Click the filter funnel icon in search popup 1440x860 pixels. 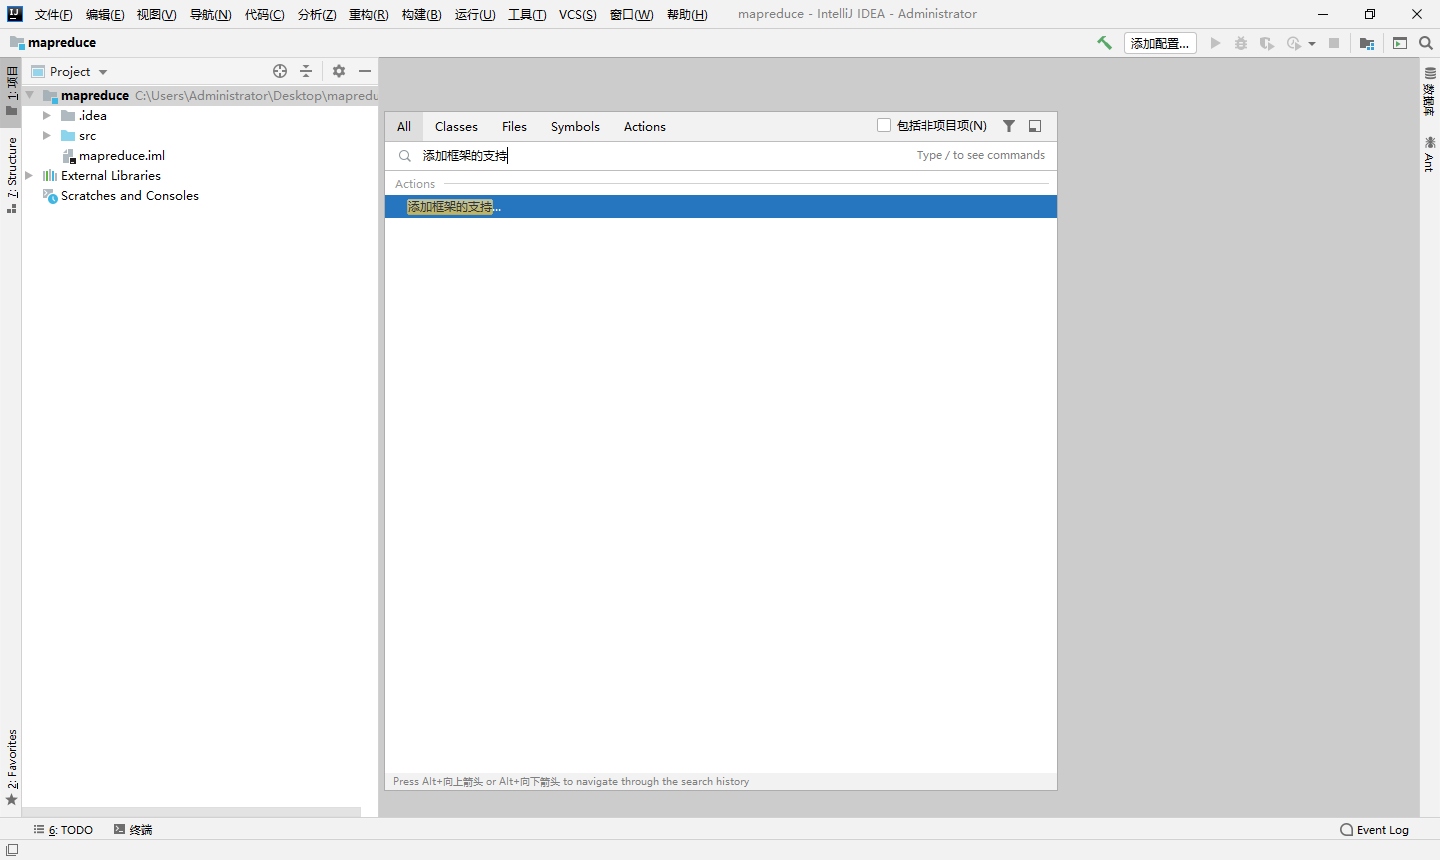pos(1009,126)
